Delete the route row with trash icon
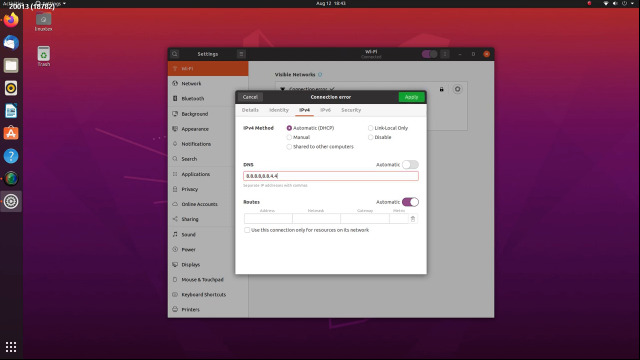The height and width of the screenshot is (360, 640). 413,219
